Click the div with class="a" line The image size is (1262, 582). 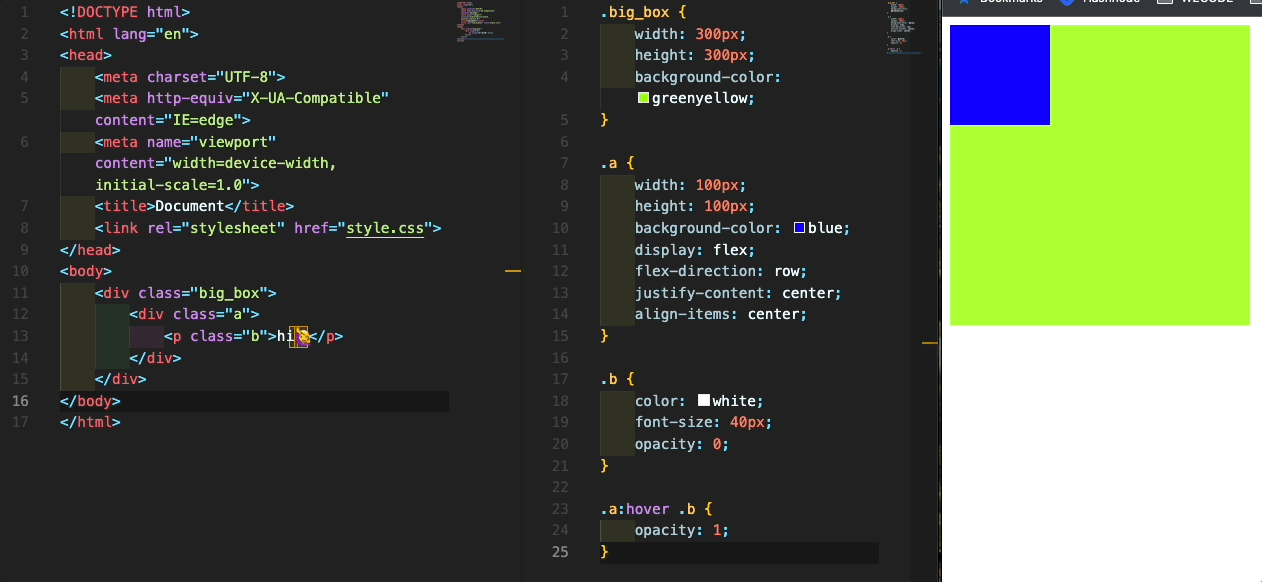[195, 315]
